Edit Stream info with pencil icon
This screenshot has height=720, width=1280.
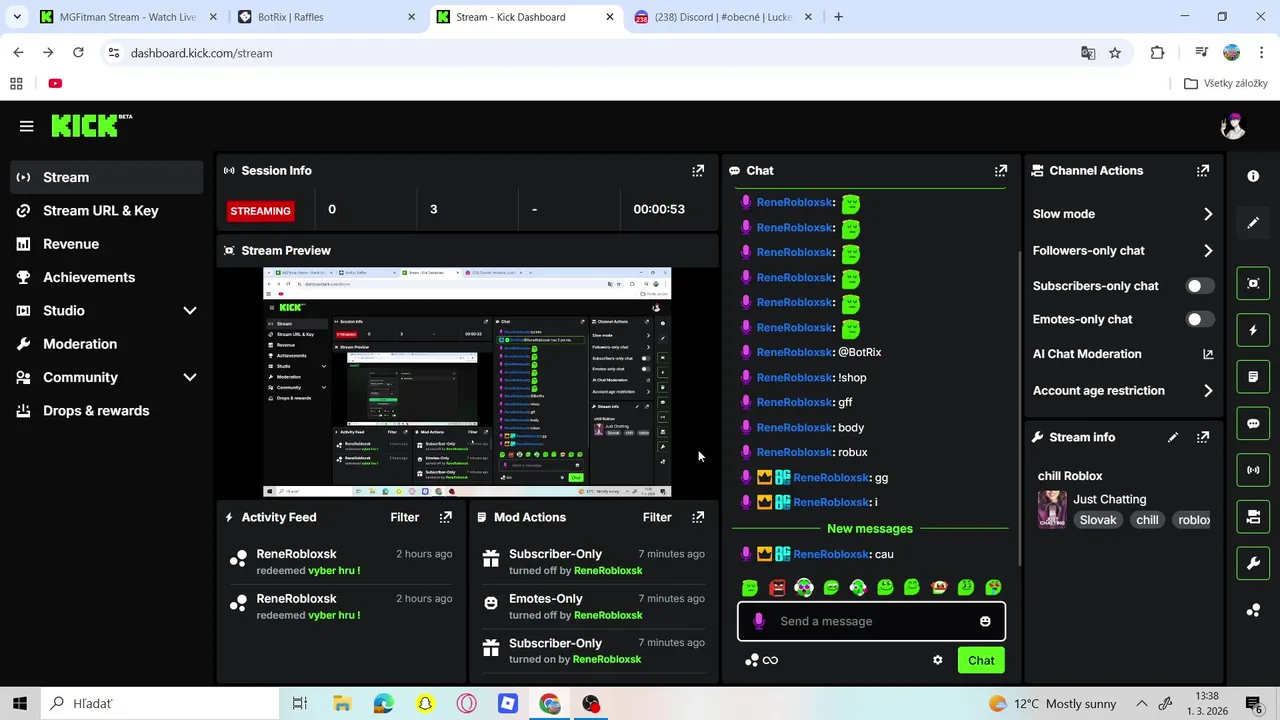coord(1173,437)
